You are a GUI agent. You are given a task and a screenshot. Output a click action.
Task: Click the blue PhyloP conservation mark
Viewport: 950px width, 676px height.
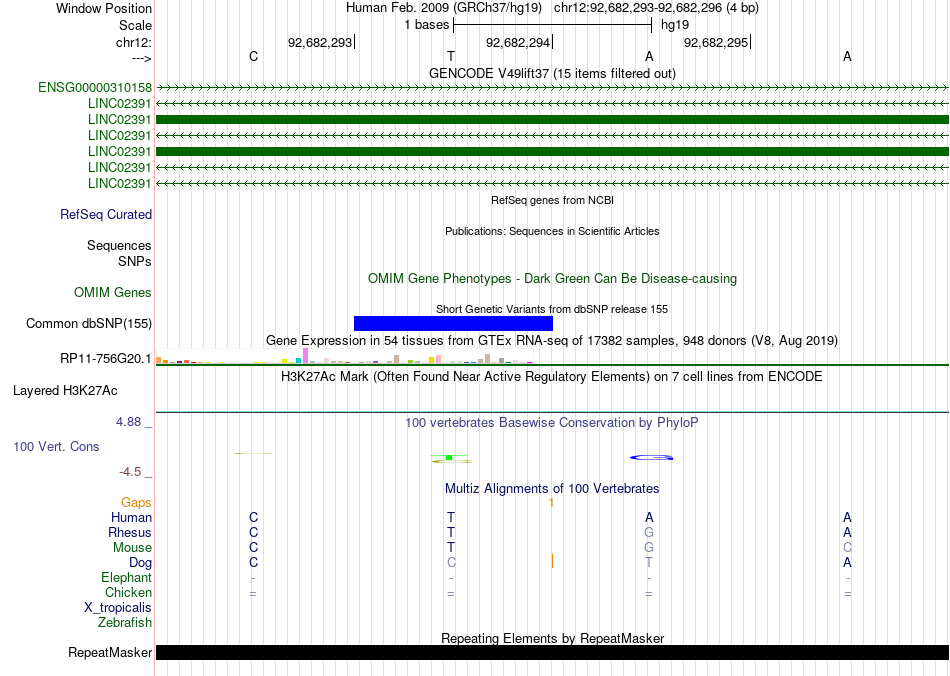coord(651,457)
